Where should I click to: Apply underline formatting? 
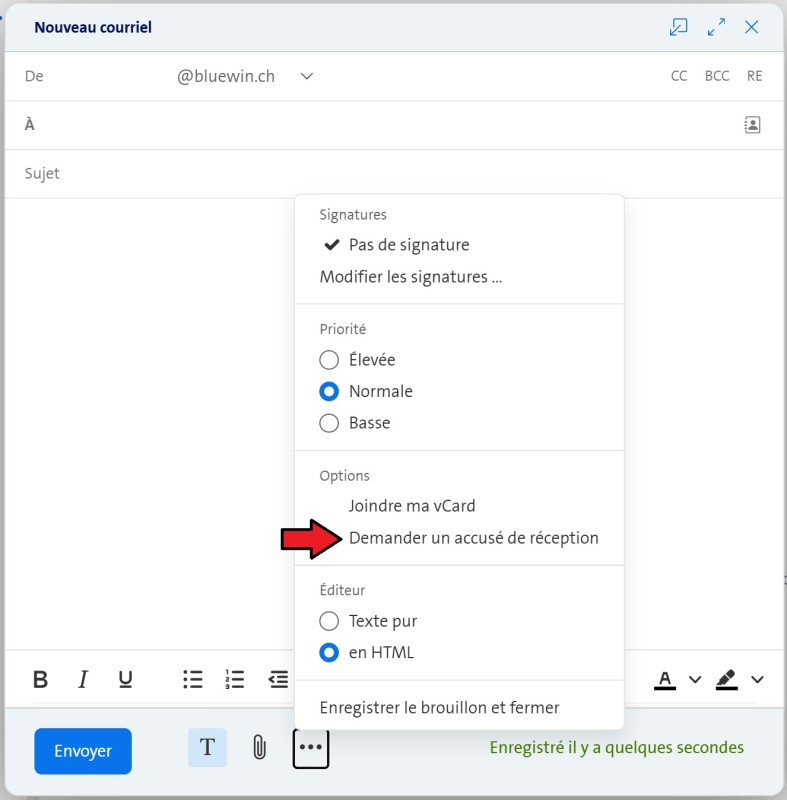(x=125, y=680)
